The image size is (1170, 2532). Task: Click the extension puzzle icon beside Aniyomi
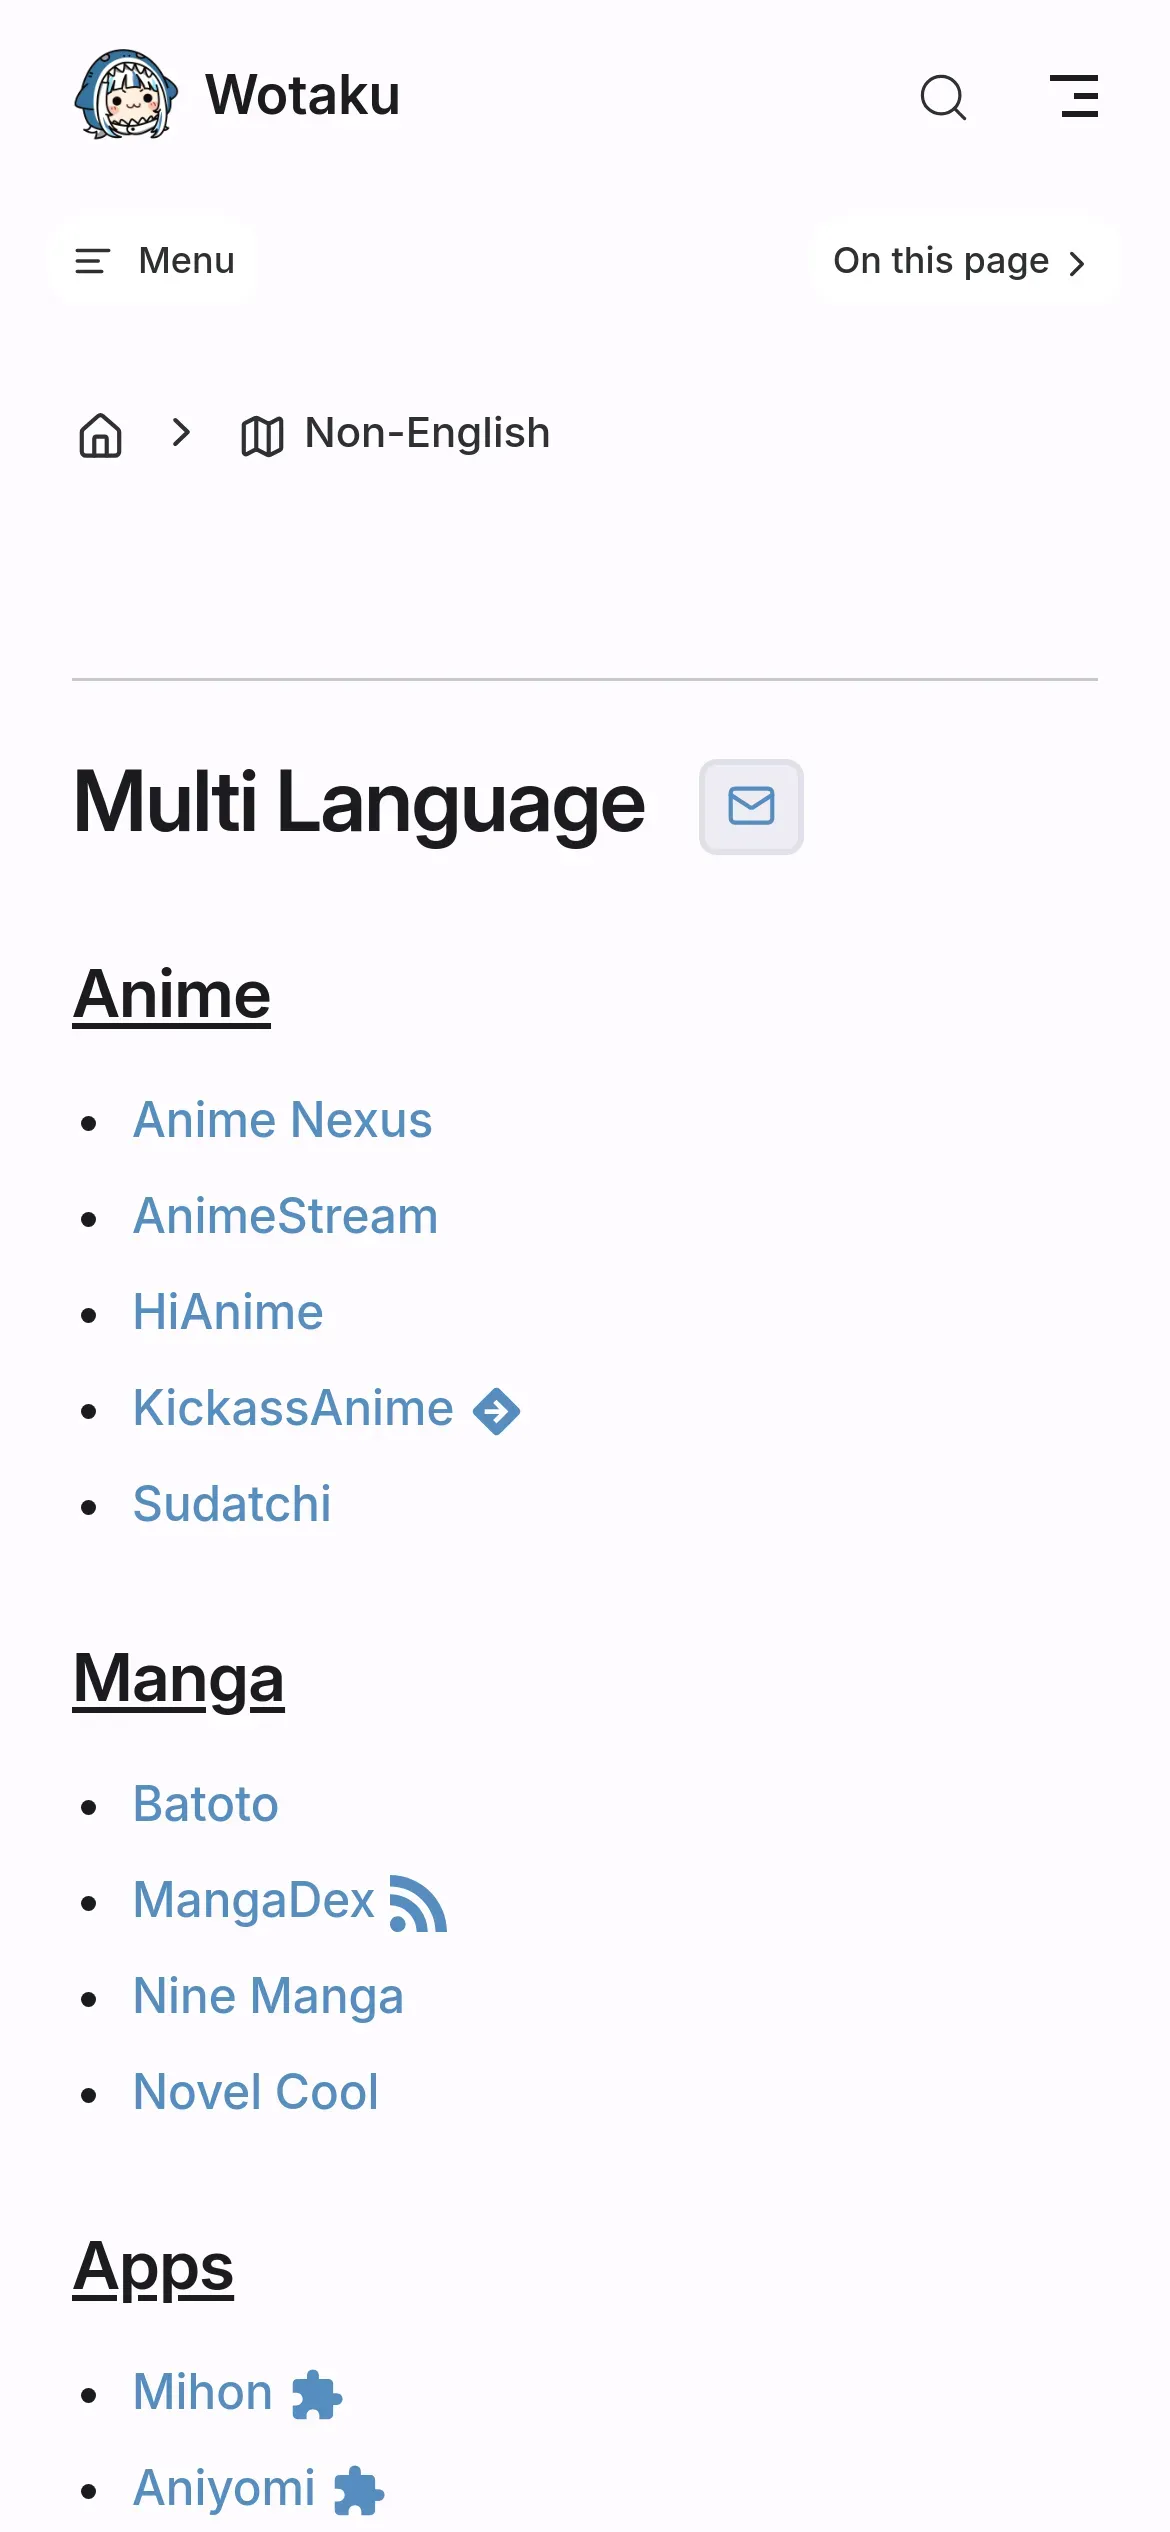359,2491
